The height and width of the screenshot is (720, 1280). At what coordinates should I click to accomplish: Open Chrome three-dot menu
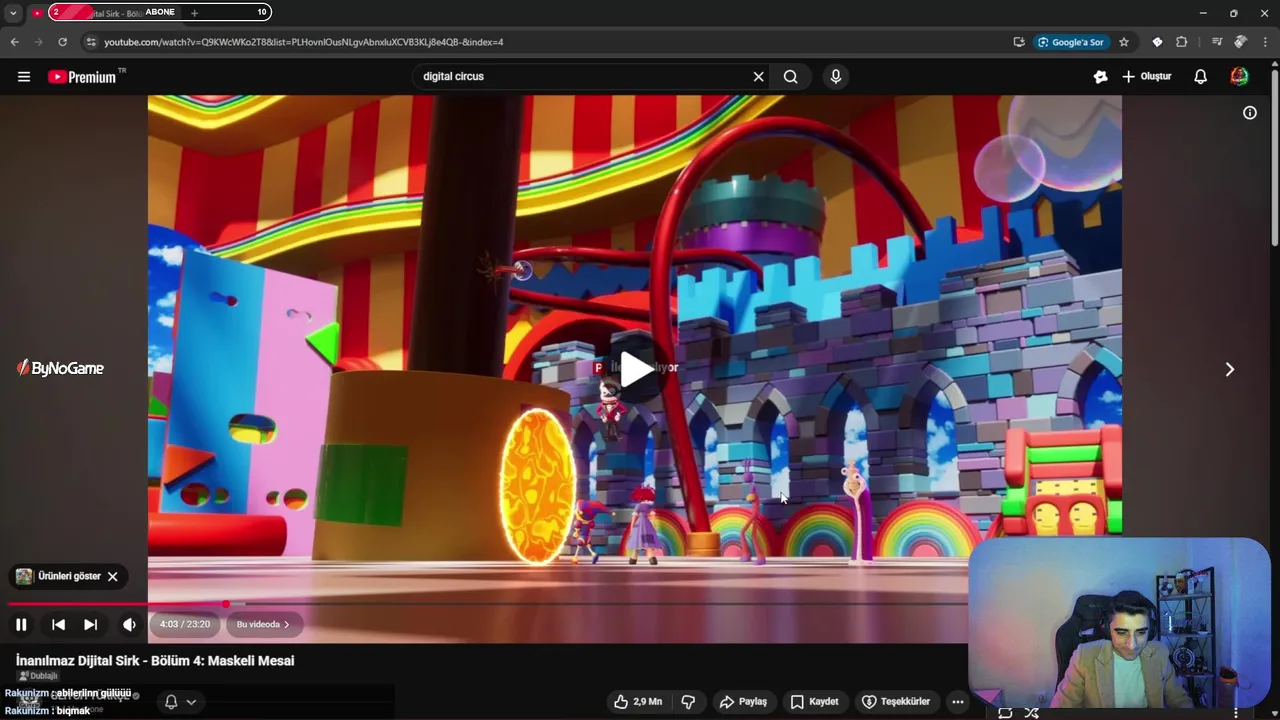(1266, 42)
